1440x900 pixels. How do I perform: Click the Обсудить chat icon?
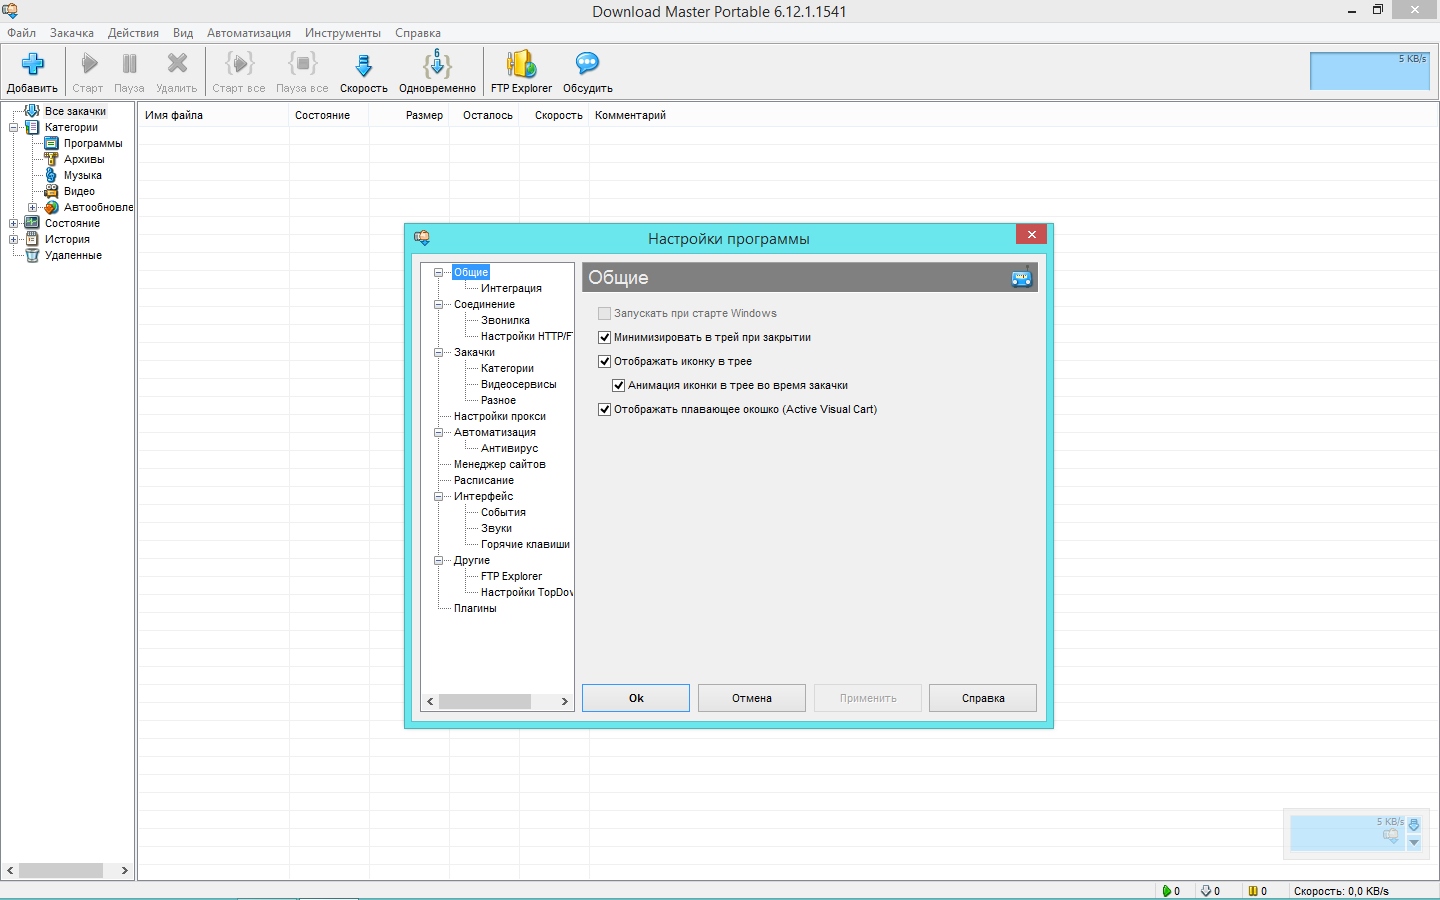[x=587, y=64]
